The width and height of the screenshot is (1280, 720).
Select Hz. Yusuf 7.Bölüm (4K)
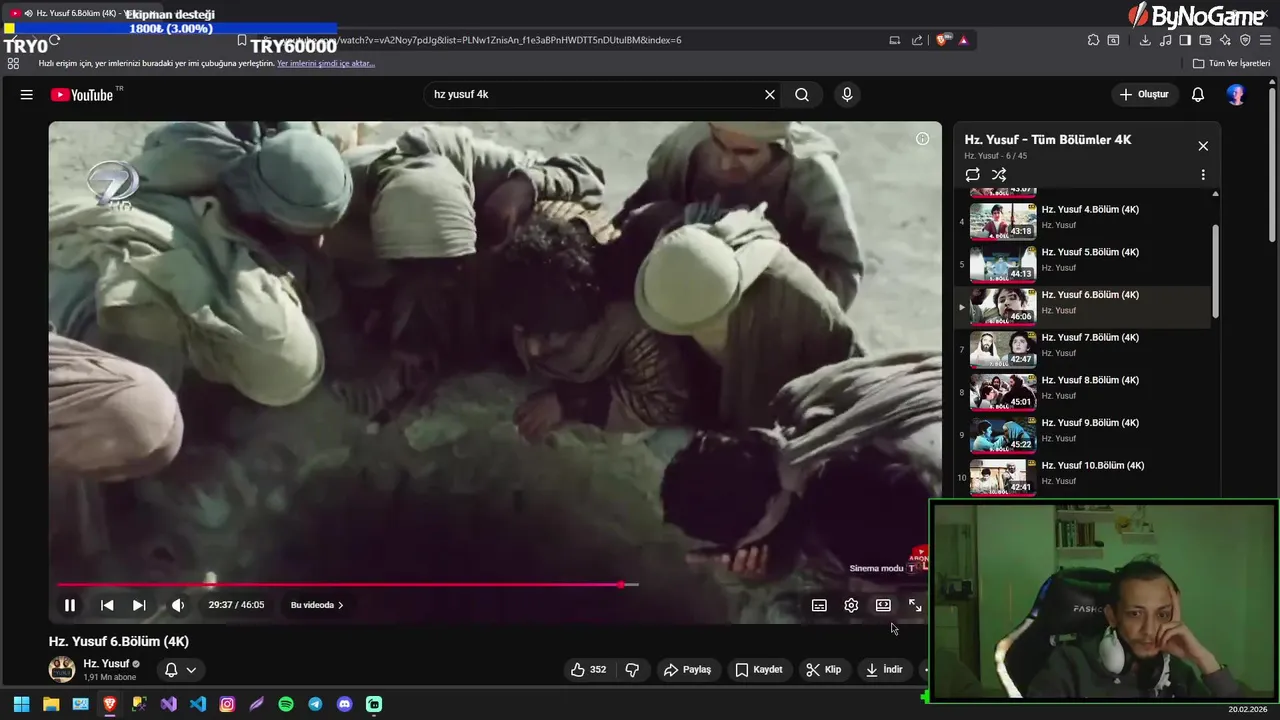point(1084,349)
